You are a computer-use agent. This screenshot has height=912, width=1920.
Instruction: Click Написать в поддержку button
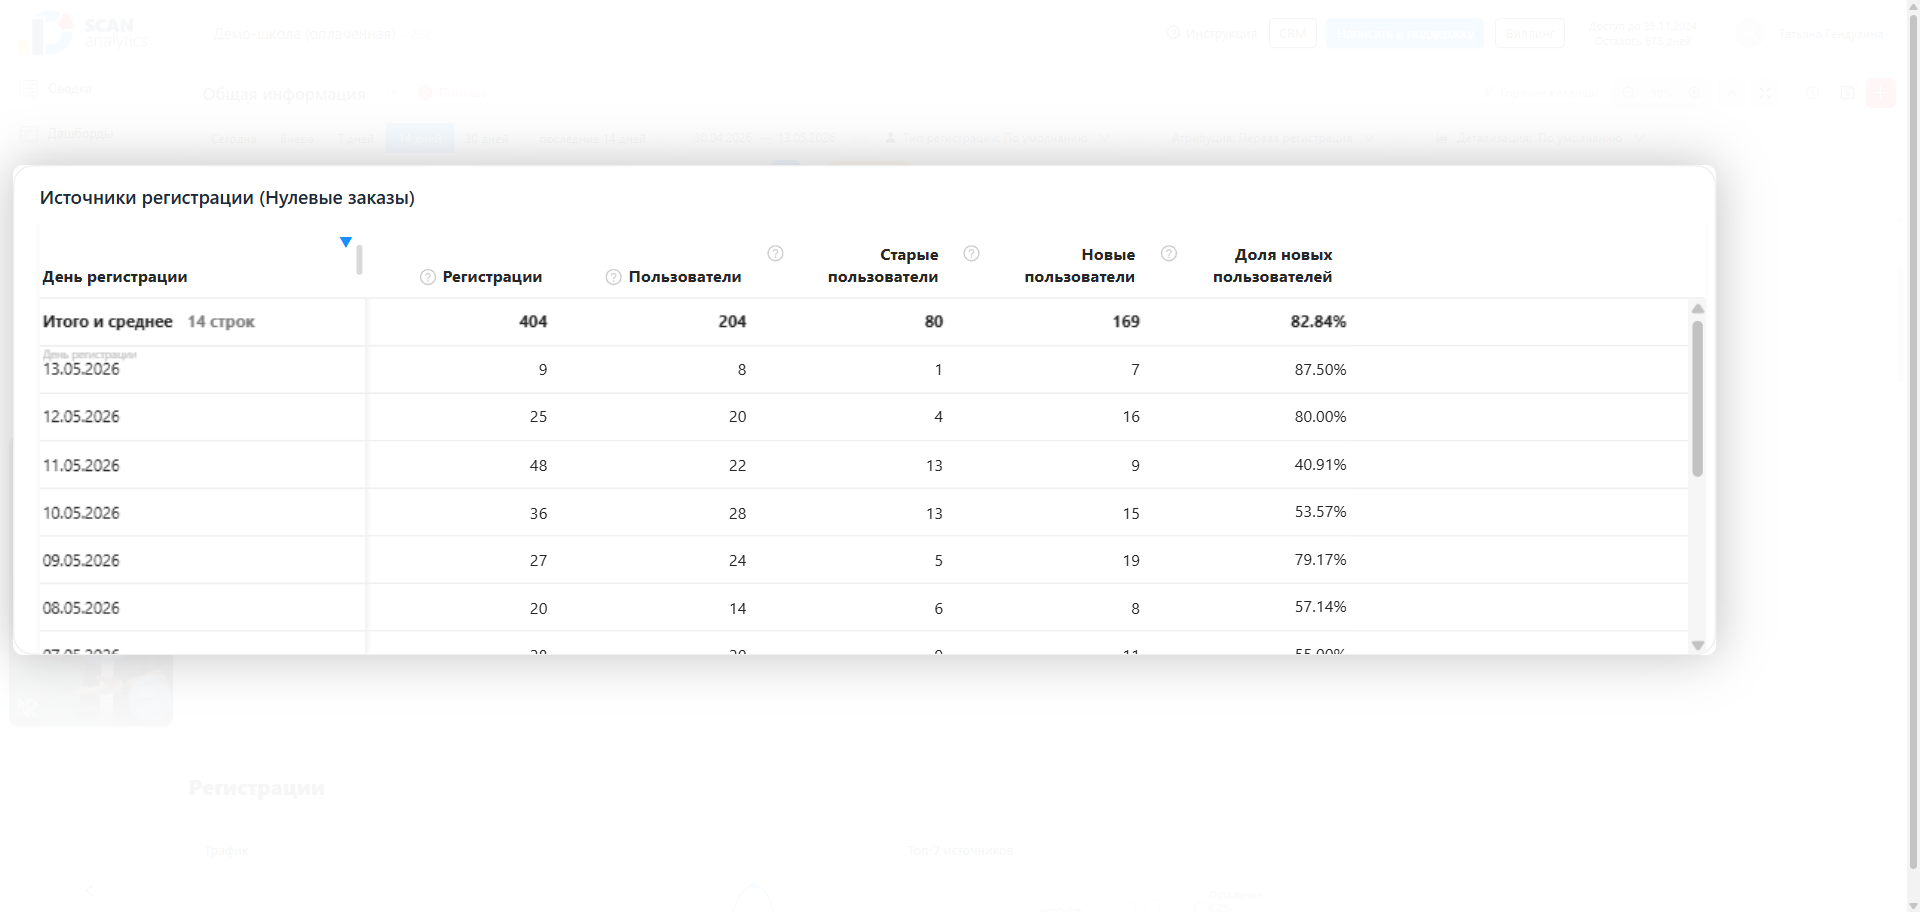tap(1405, 33)
